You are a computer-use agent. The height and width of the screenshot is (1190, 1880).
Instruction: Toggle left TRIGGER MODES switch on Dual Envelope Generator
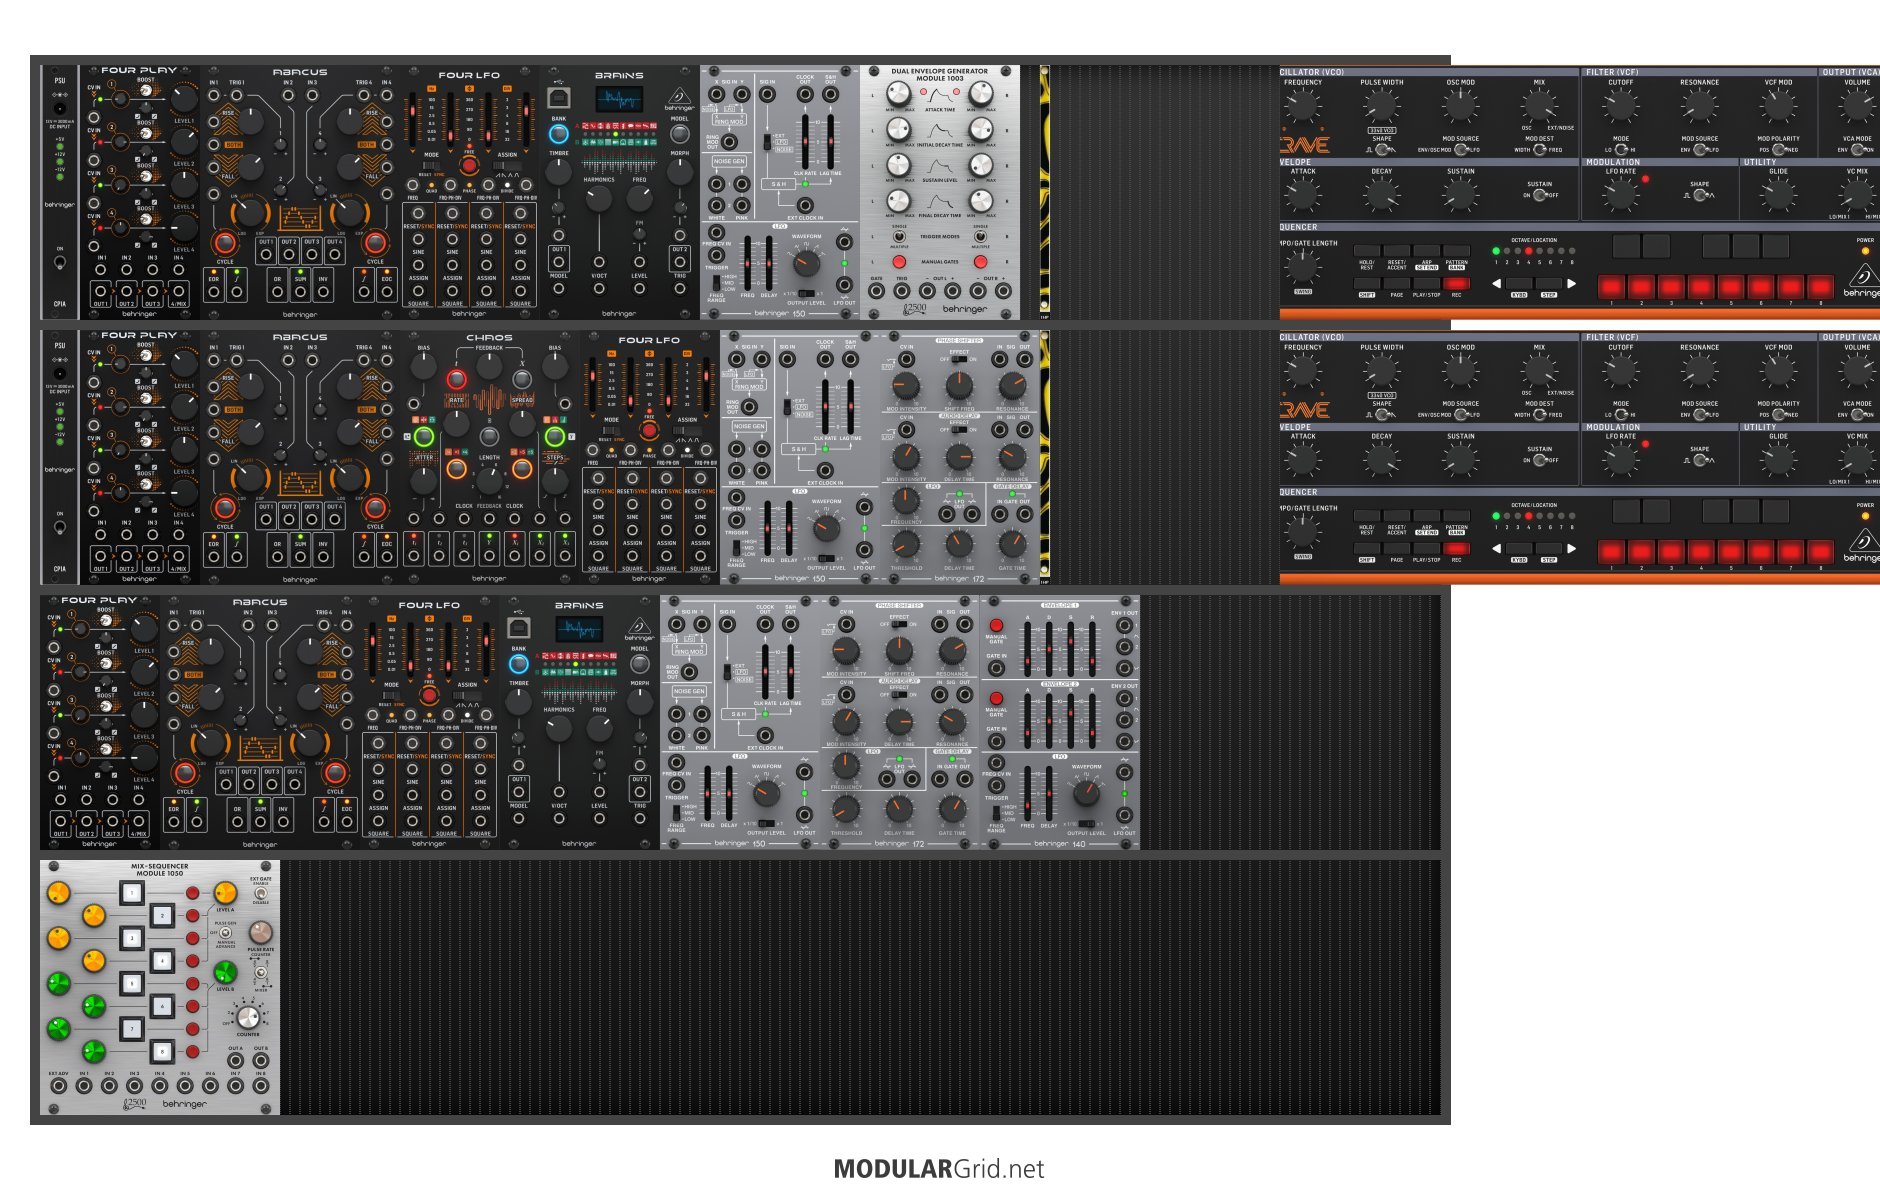coord(899,236)
